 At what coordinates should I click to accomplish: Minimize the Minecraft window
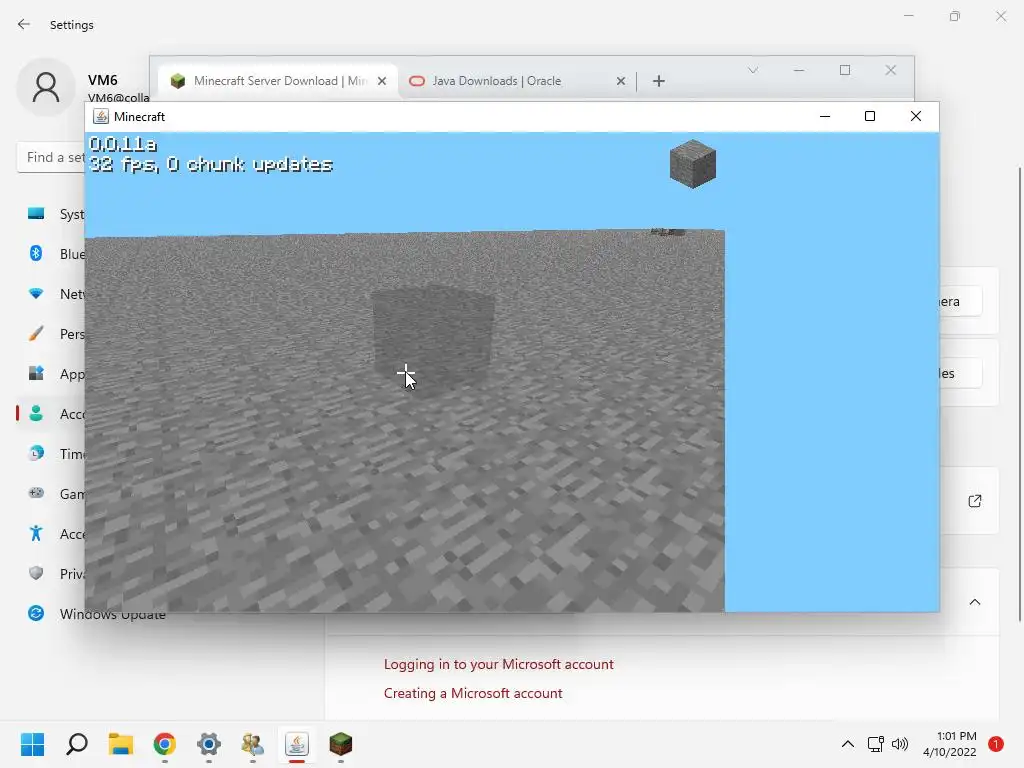[825, 116]
